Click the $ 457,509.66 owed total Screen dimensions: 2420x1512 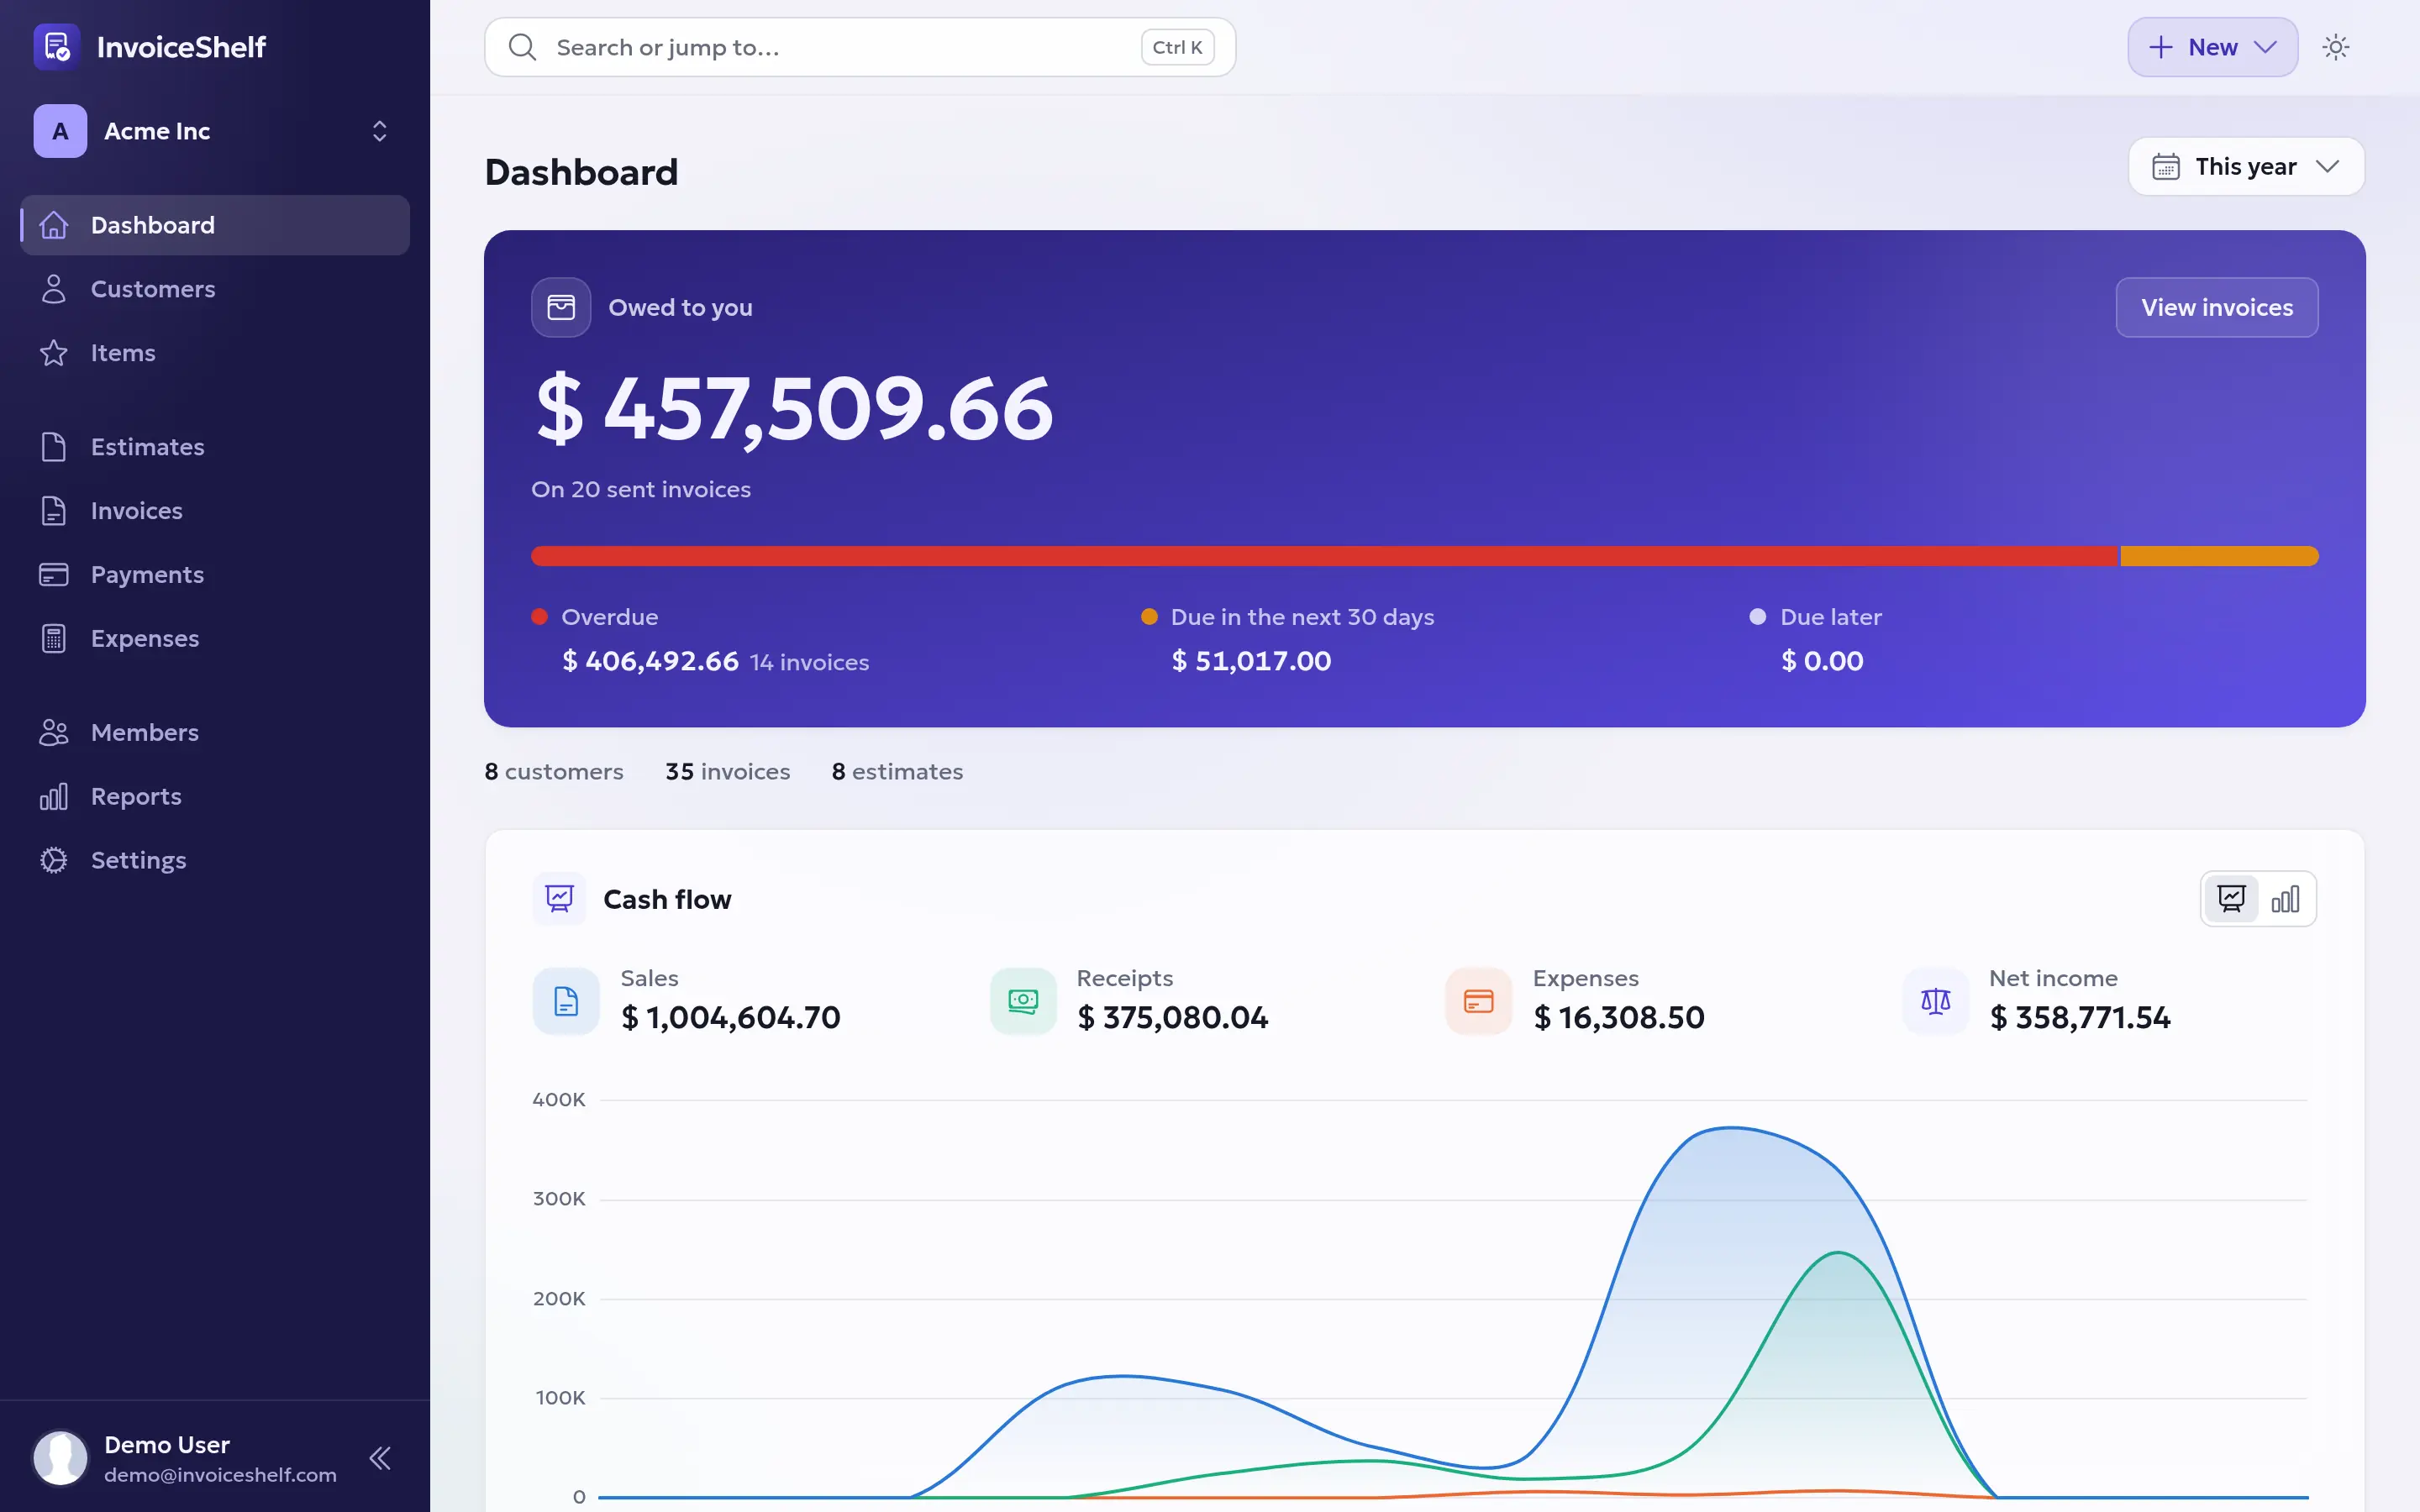(794, 409)
